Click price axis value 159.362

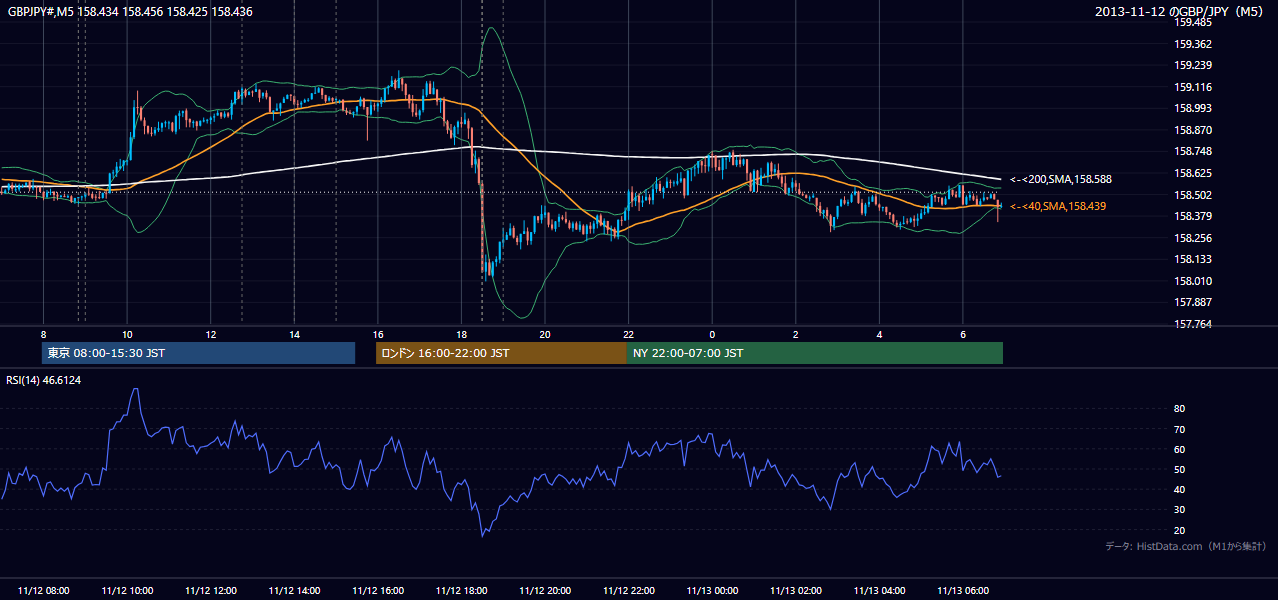point(1193,44)
